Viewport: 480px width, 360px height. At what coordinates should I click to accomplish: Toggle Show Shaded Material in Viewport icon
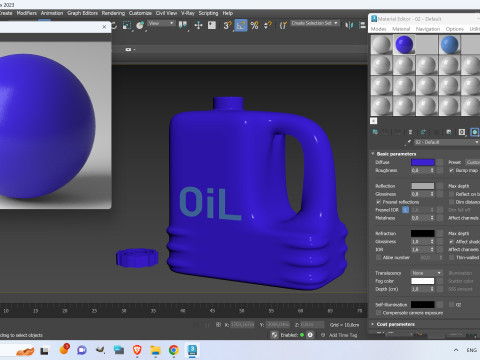point(474,132)
